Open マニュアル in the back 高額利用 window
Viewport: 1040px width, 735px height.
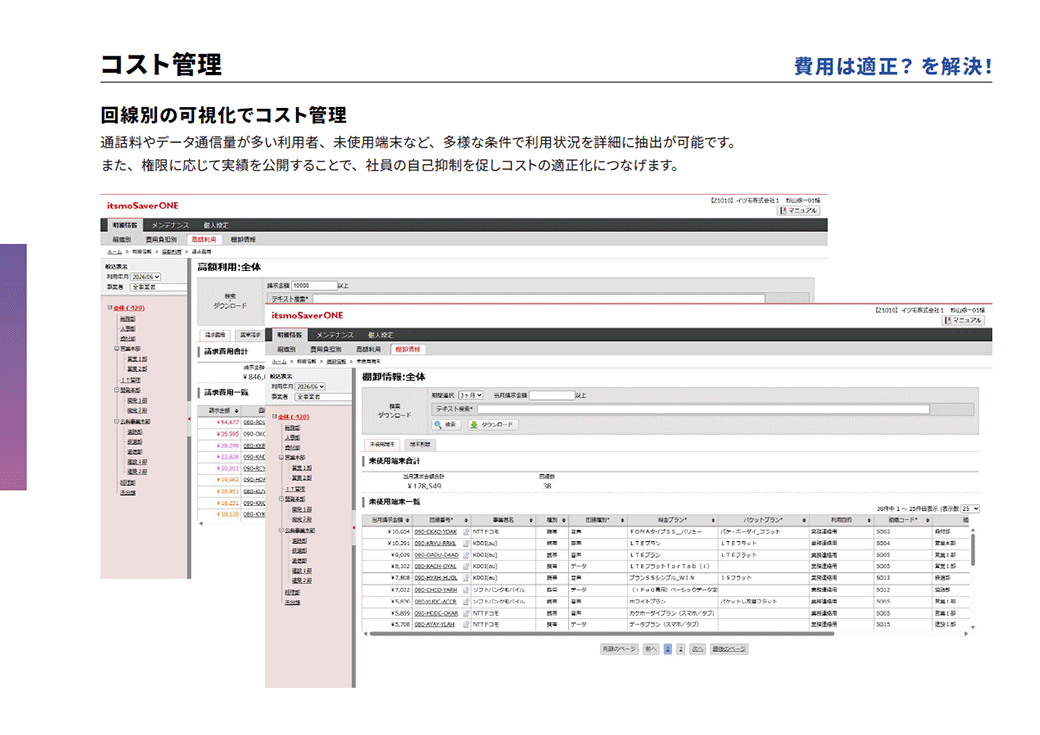coord(799,211)
